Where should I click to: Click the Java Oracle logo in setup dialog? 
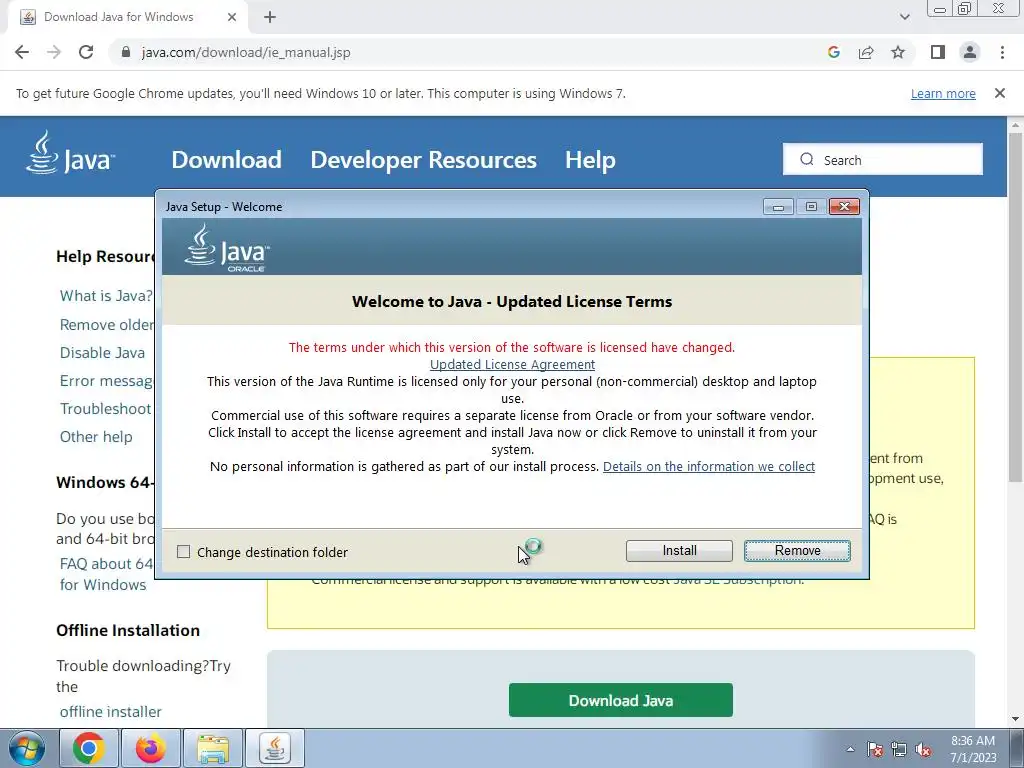(x=227, y=248)
